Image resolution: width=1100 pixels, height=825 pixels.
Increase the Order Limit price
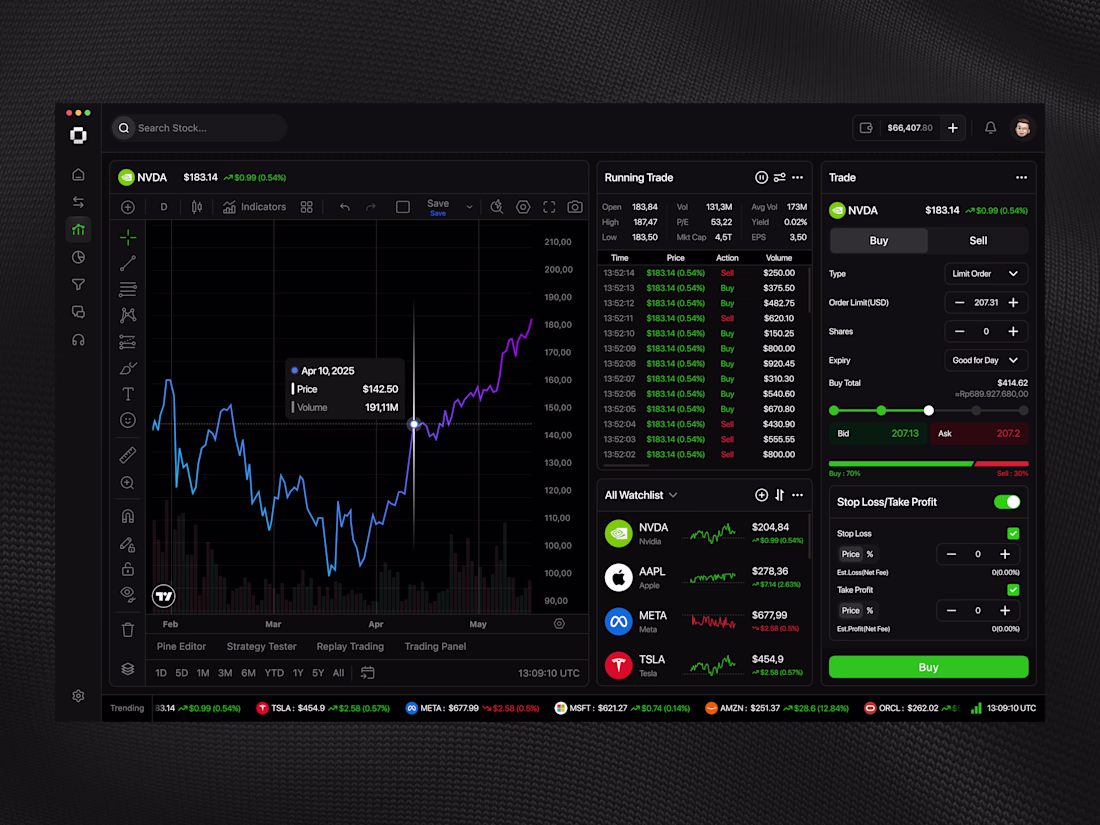1013,302
